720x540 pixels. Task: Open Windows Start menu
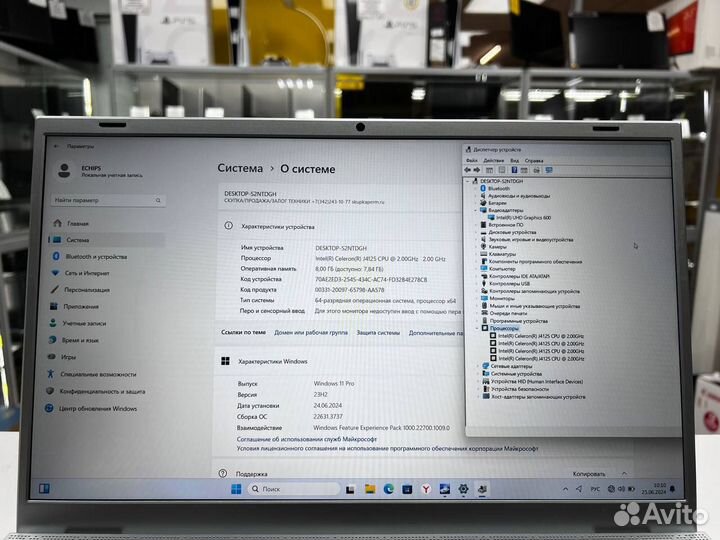click(236, 489)
